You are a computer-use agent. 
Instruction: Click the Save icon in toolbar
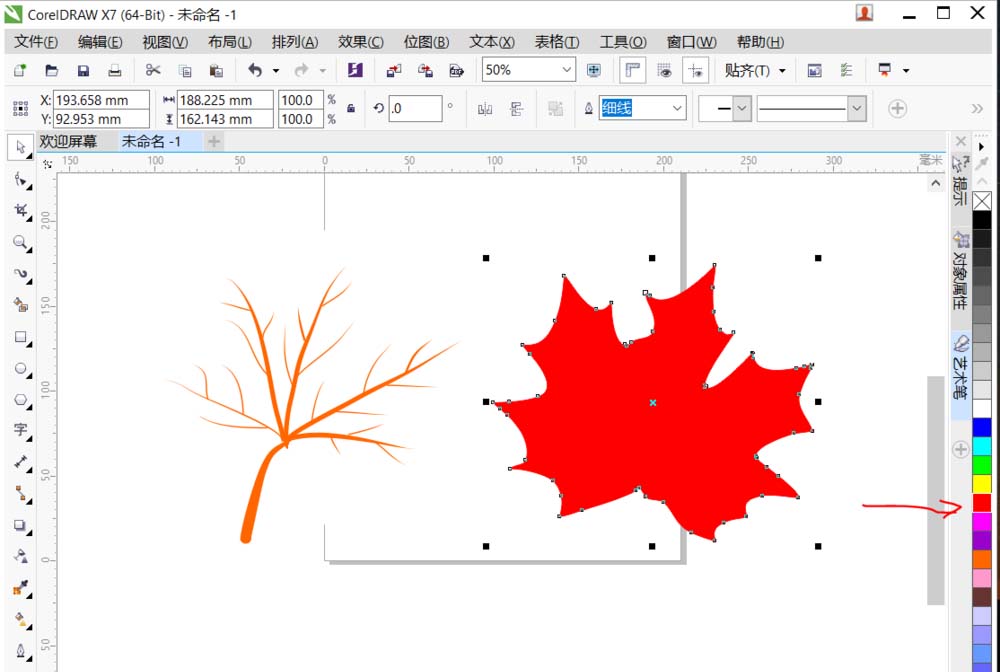pos(83,70)
